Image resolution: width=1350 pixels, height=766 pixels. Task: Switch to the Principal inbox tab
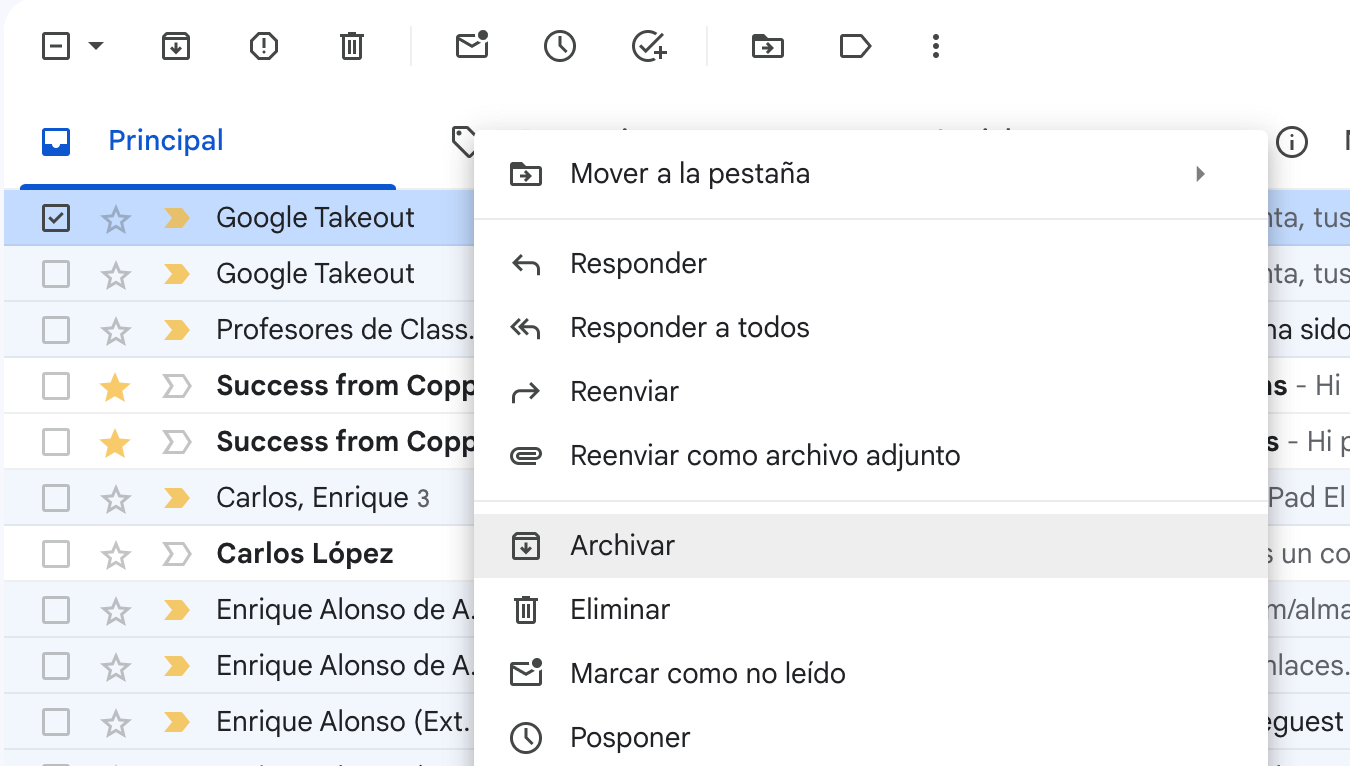click(x=166, y=141)
